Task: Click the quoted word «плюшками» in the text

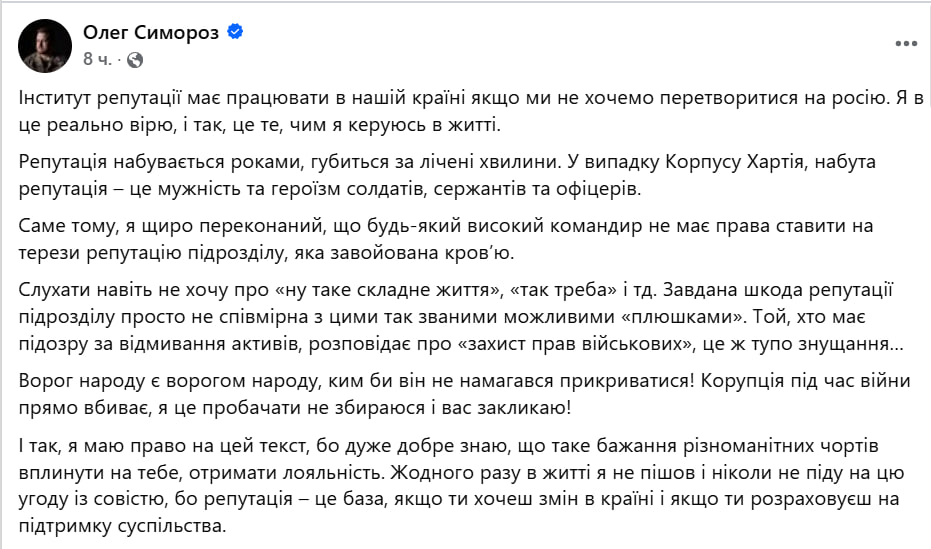Action: (683, 317)
